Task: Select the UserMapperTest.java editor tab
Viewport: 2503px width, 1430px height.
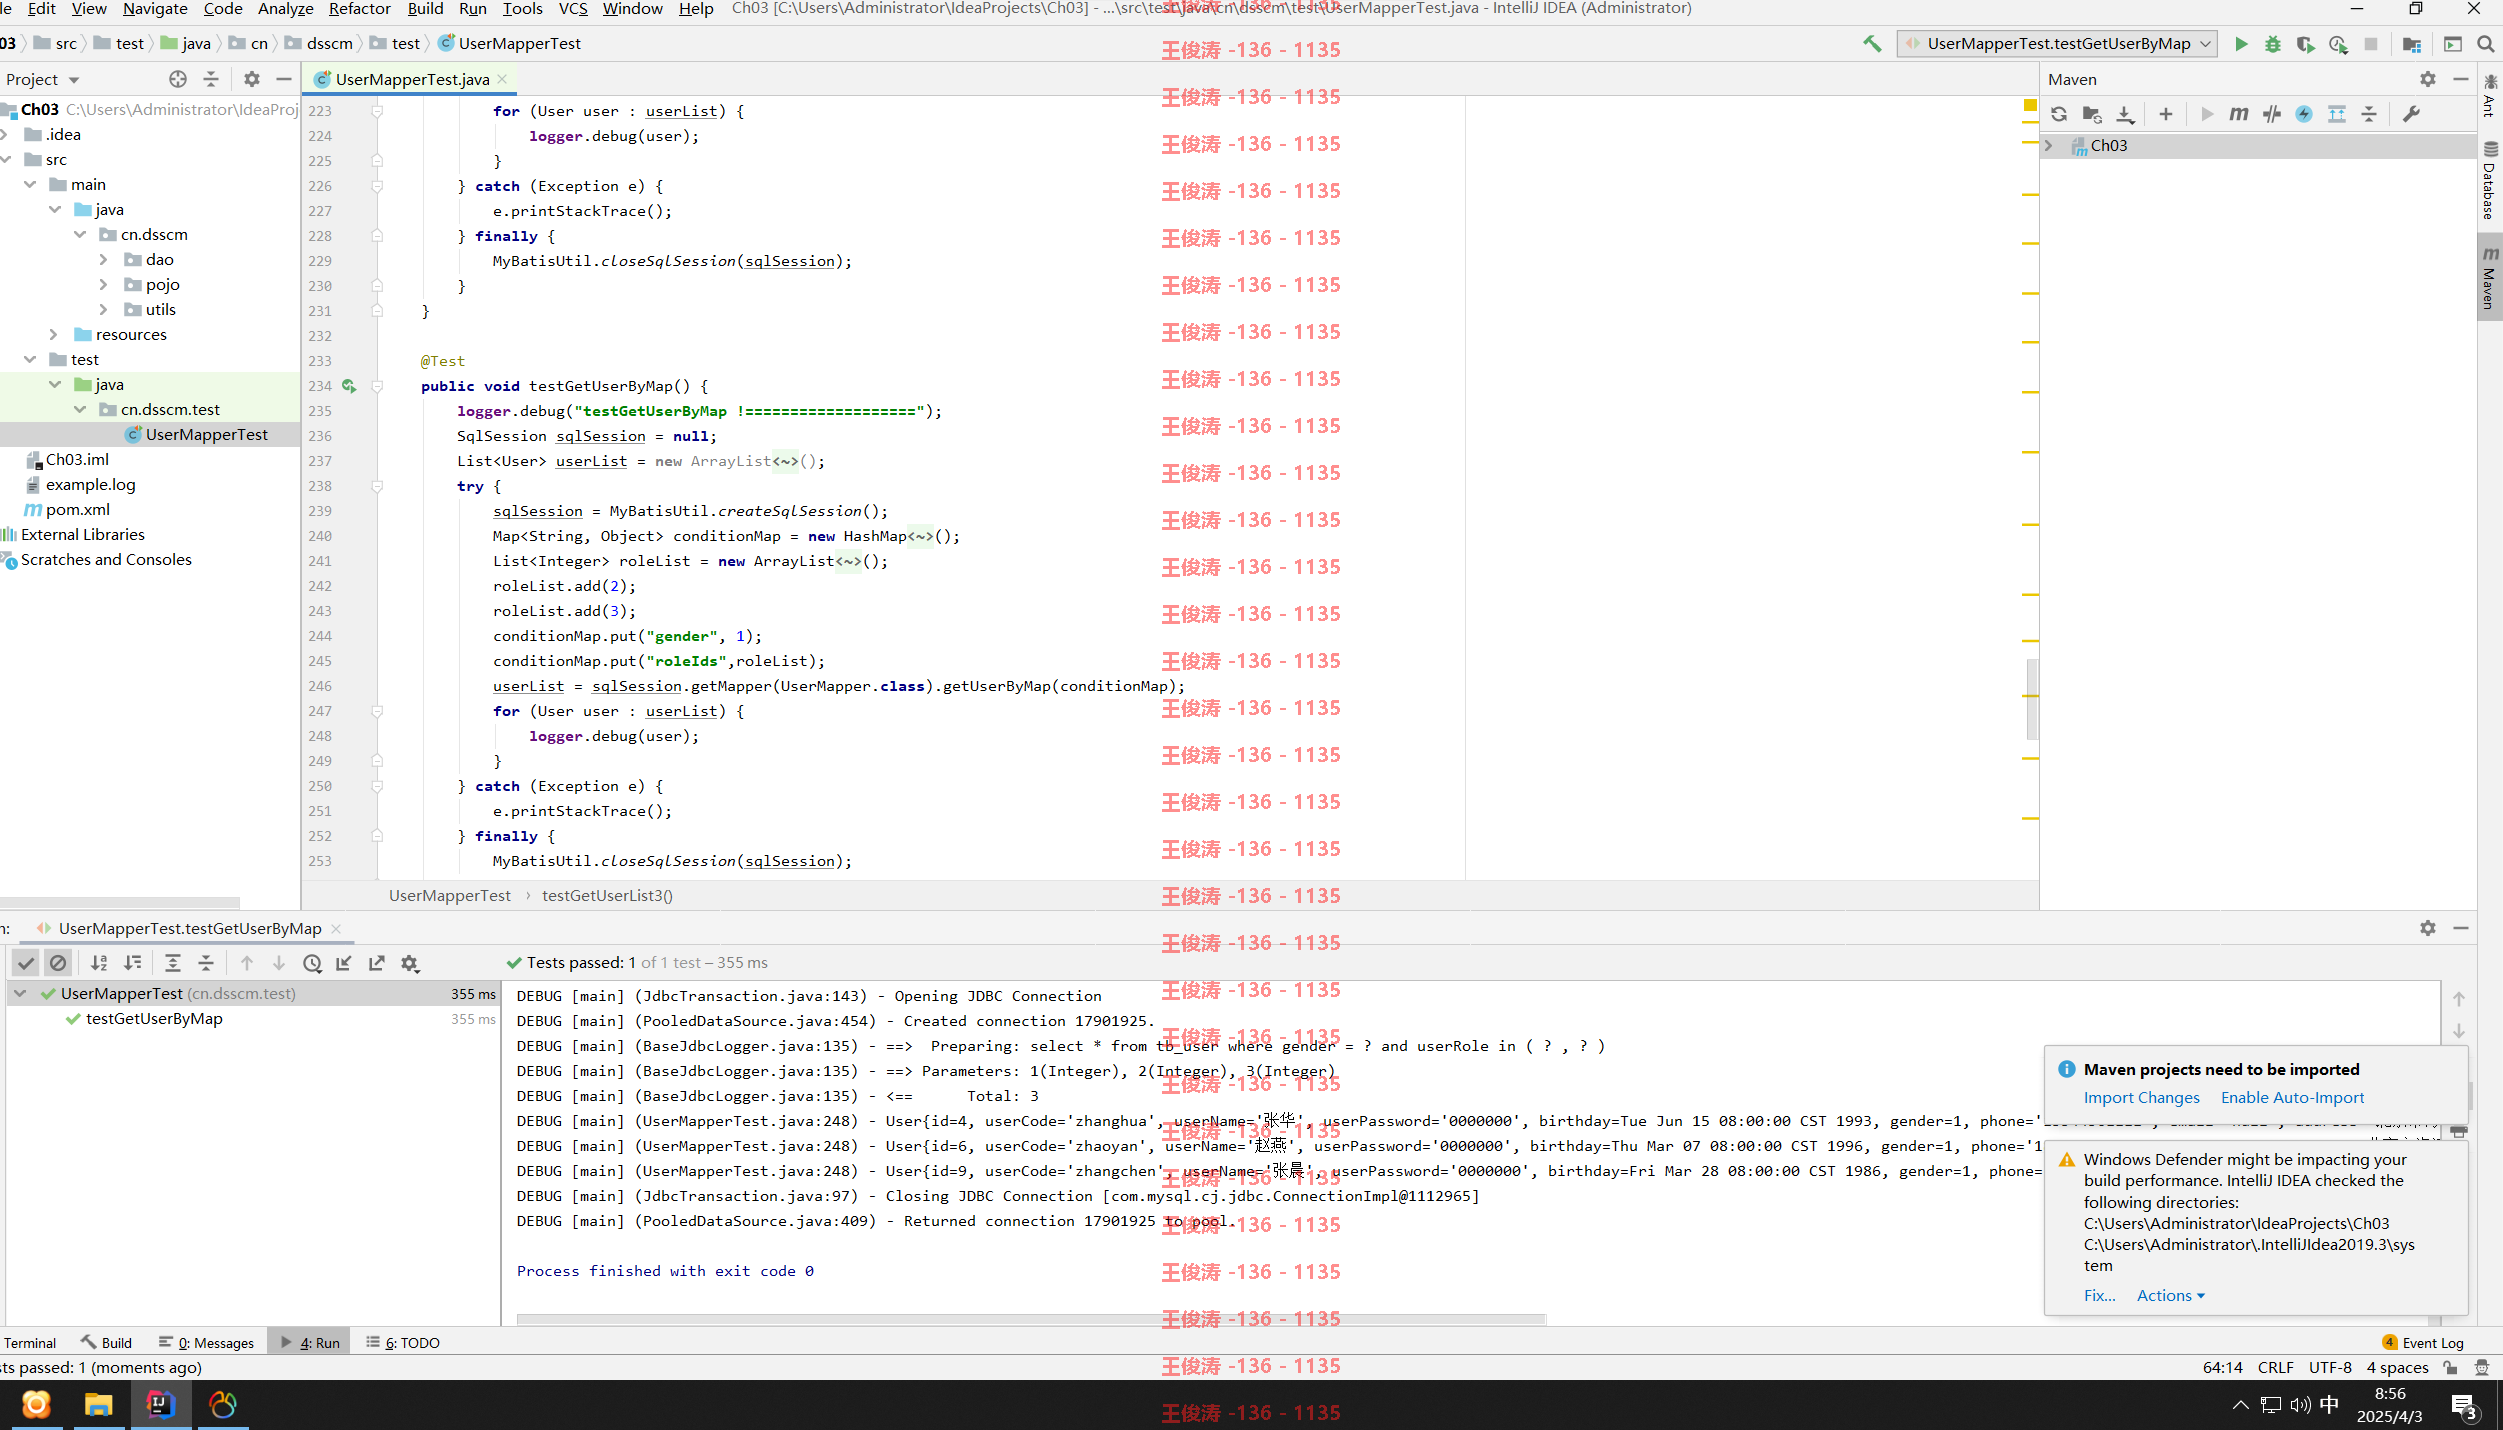Action: point(411,79)
